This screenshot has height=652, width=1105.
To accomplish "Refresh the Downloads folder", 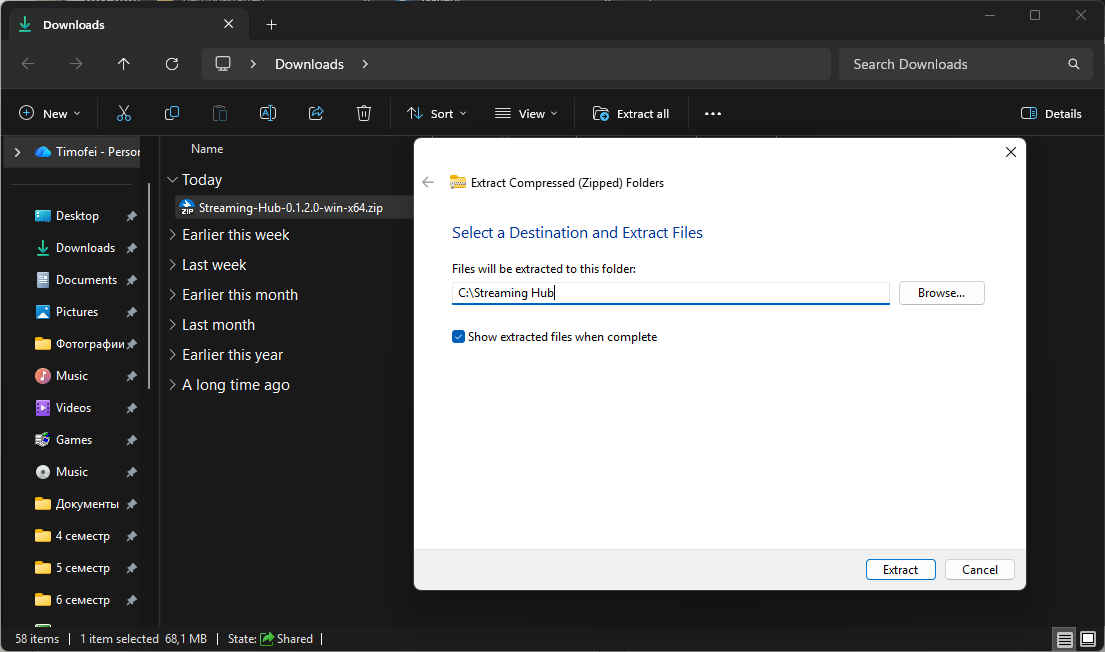I will (172, 64).
